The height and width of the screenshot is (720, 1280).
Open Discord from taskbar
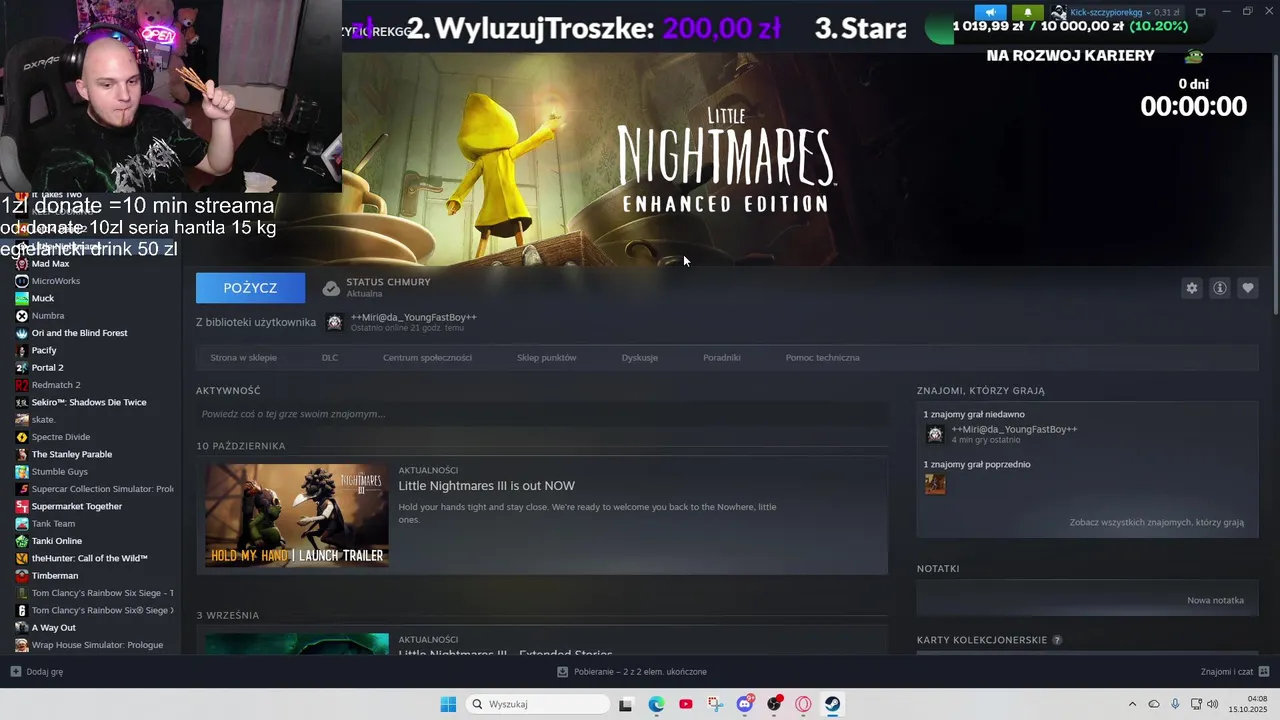[x=745, y=704]
